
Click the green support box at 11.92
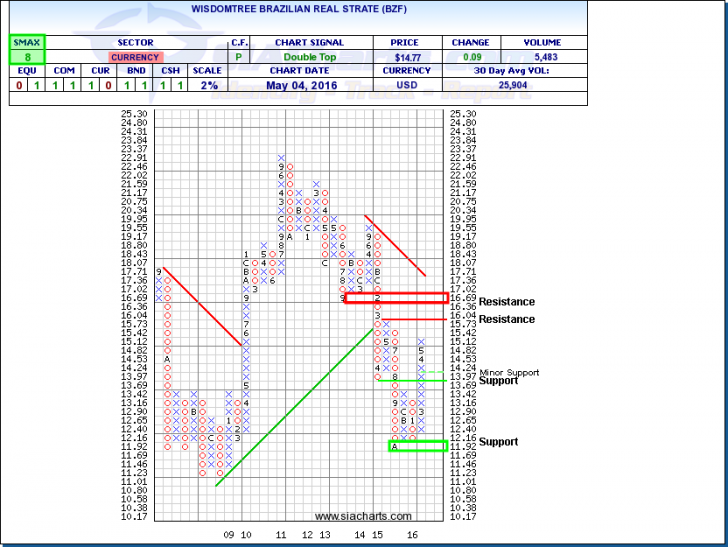417,446
